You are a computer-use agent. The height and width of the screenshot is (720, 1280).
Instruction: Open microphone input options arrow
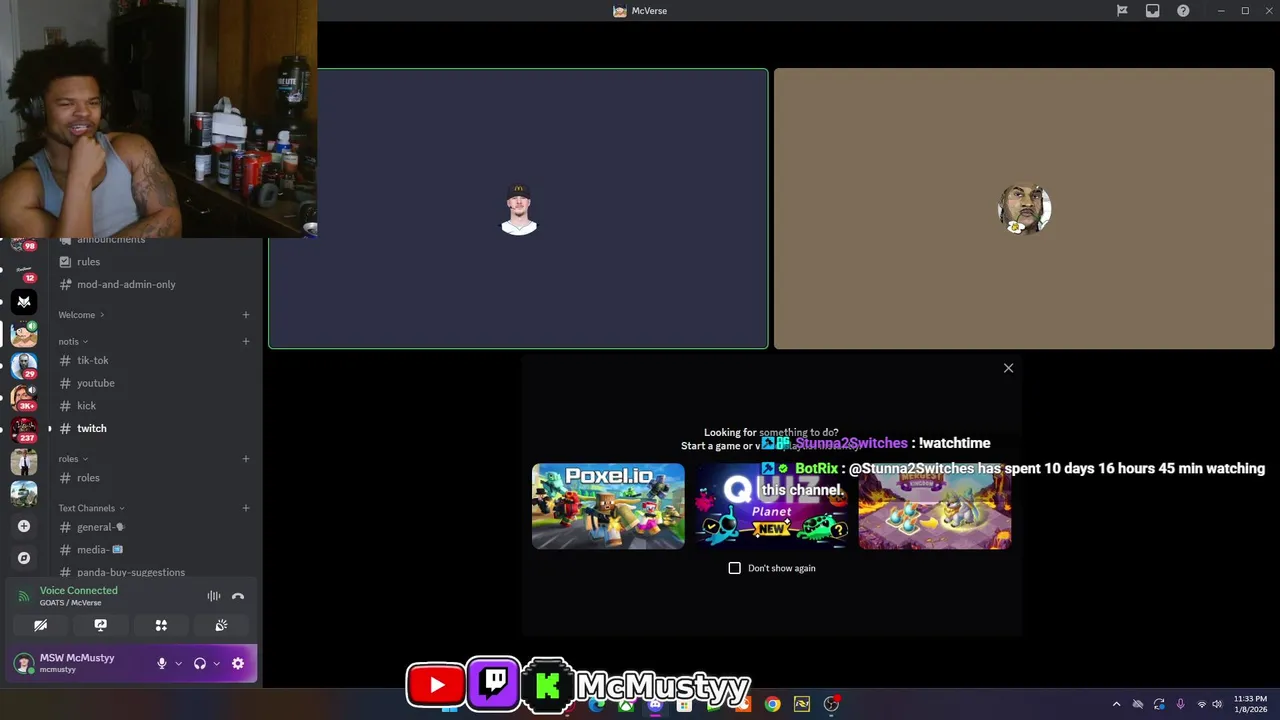tap(179, 663)
